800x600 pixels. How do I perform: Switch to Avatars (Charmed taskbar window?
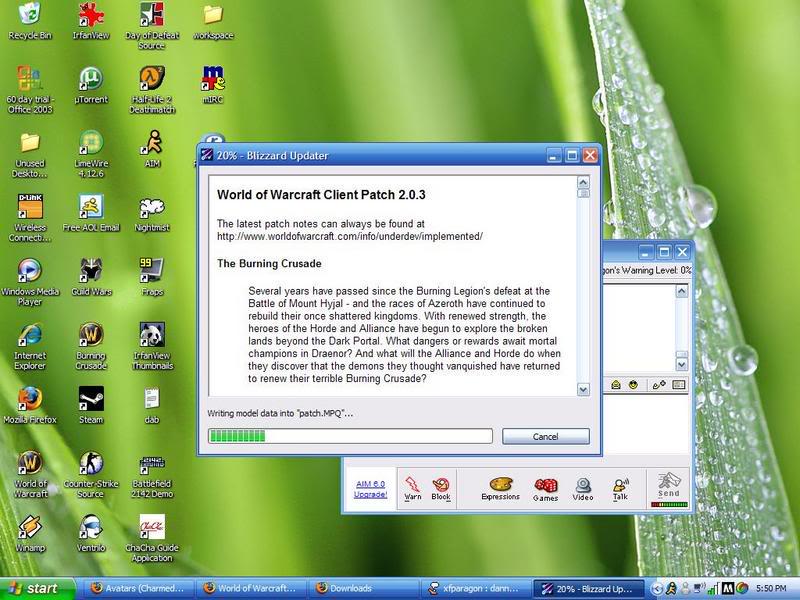tap(136, 588)
